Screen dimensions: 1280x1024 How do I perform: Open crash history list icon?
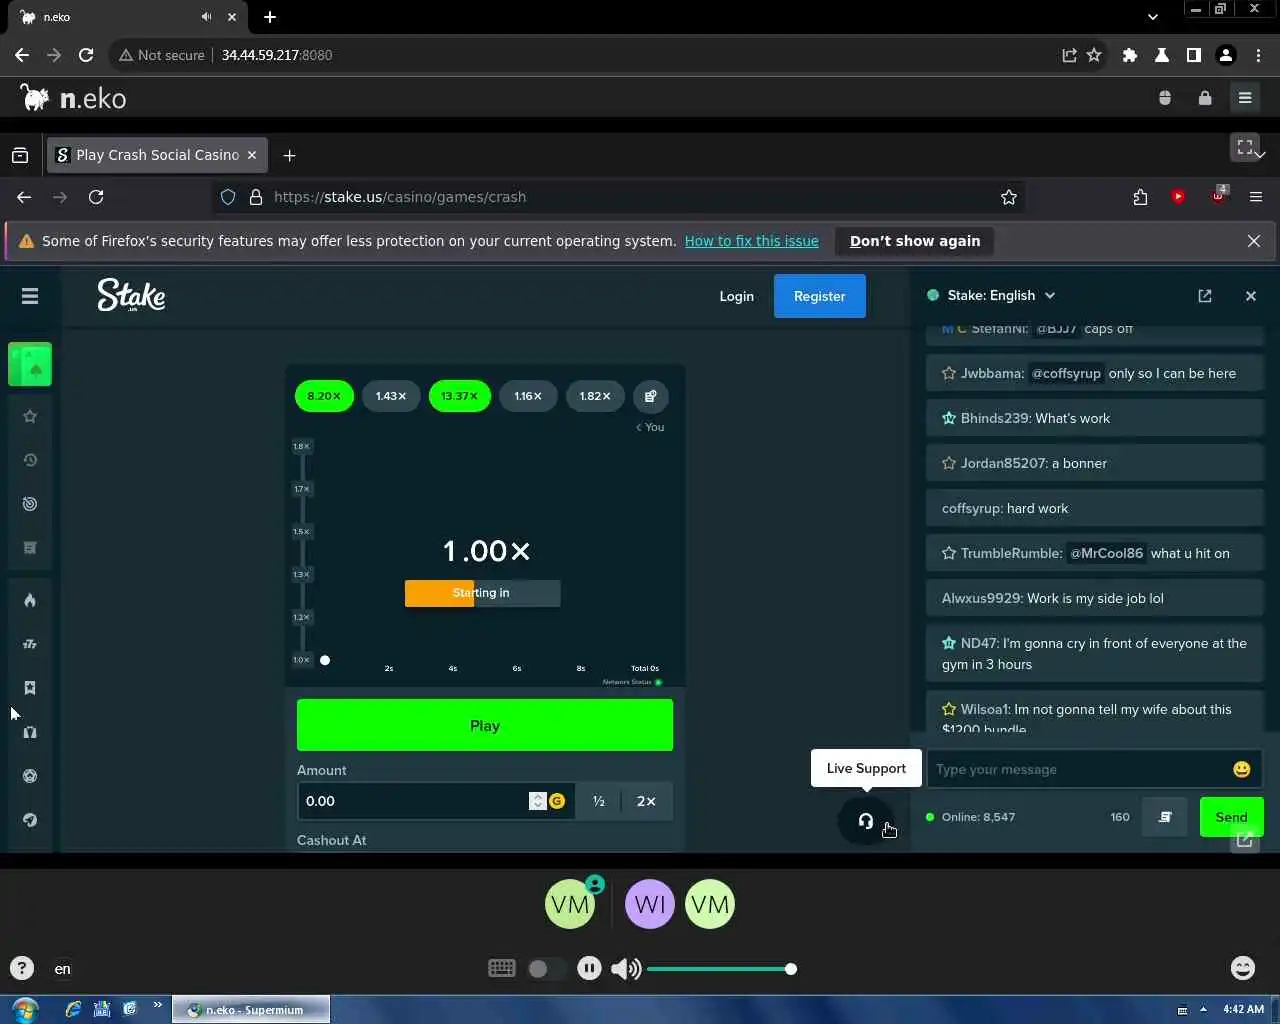[x=651, y=396]
